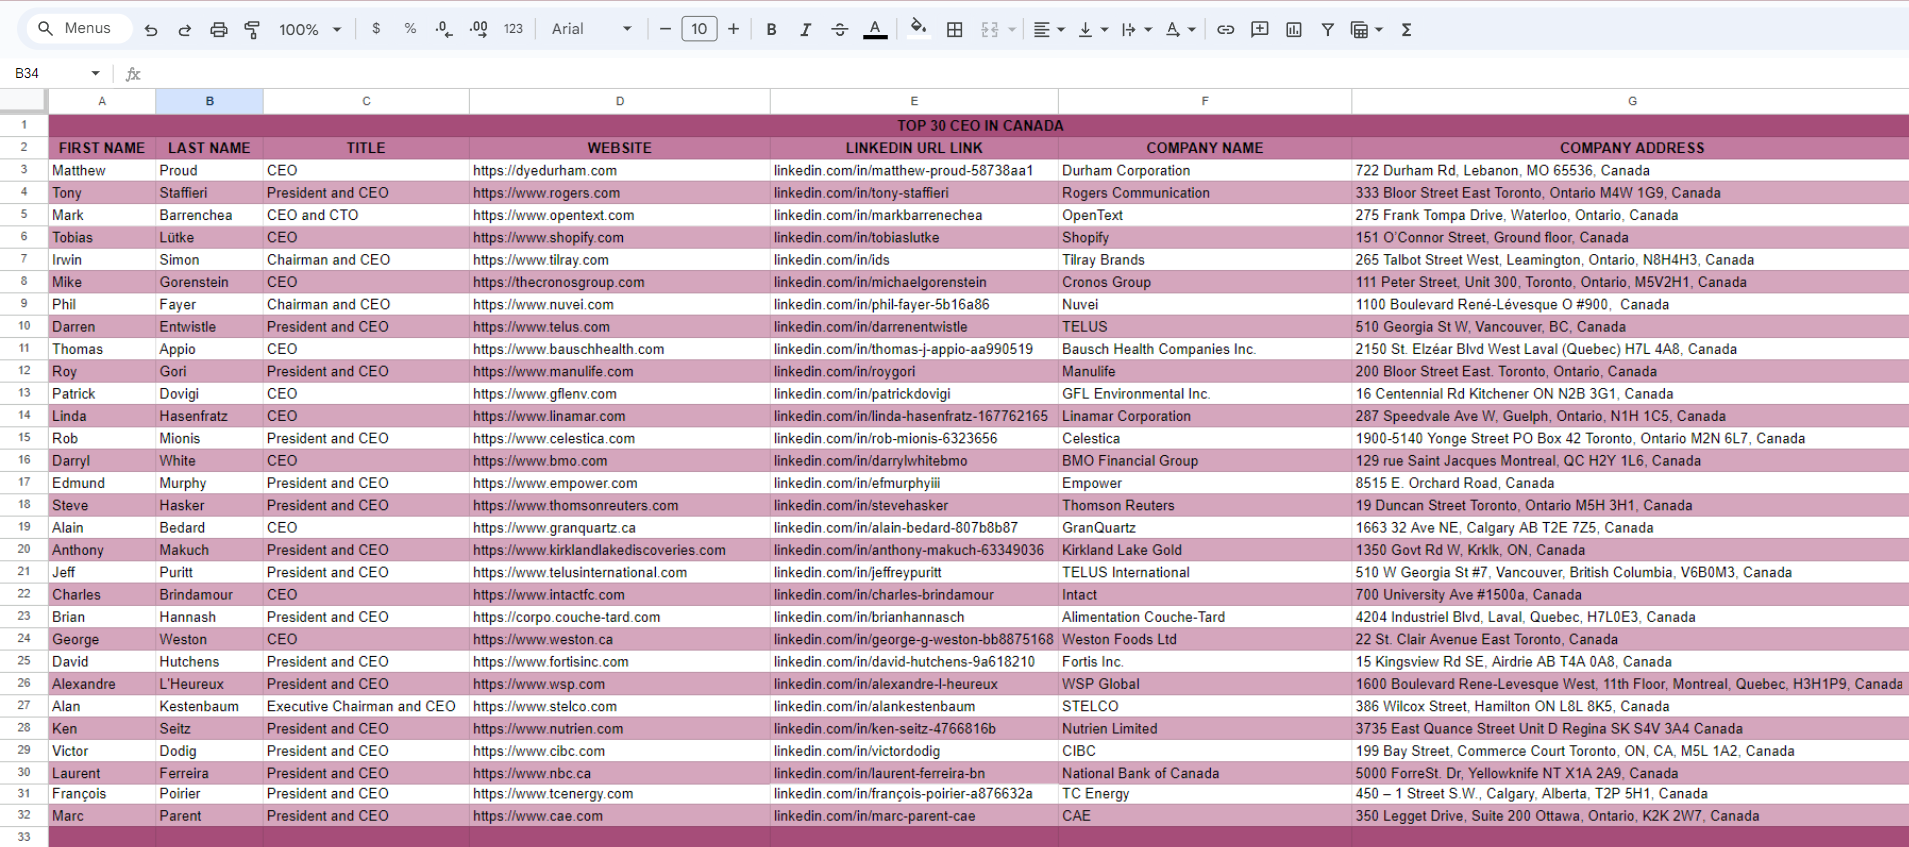The image size is (1909, 847).
Task: Open the vertical align dropdown
Action: click(x=1093, y=30)
